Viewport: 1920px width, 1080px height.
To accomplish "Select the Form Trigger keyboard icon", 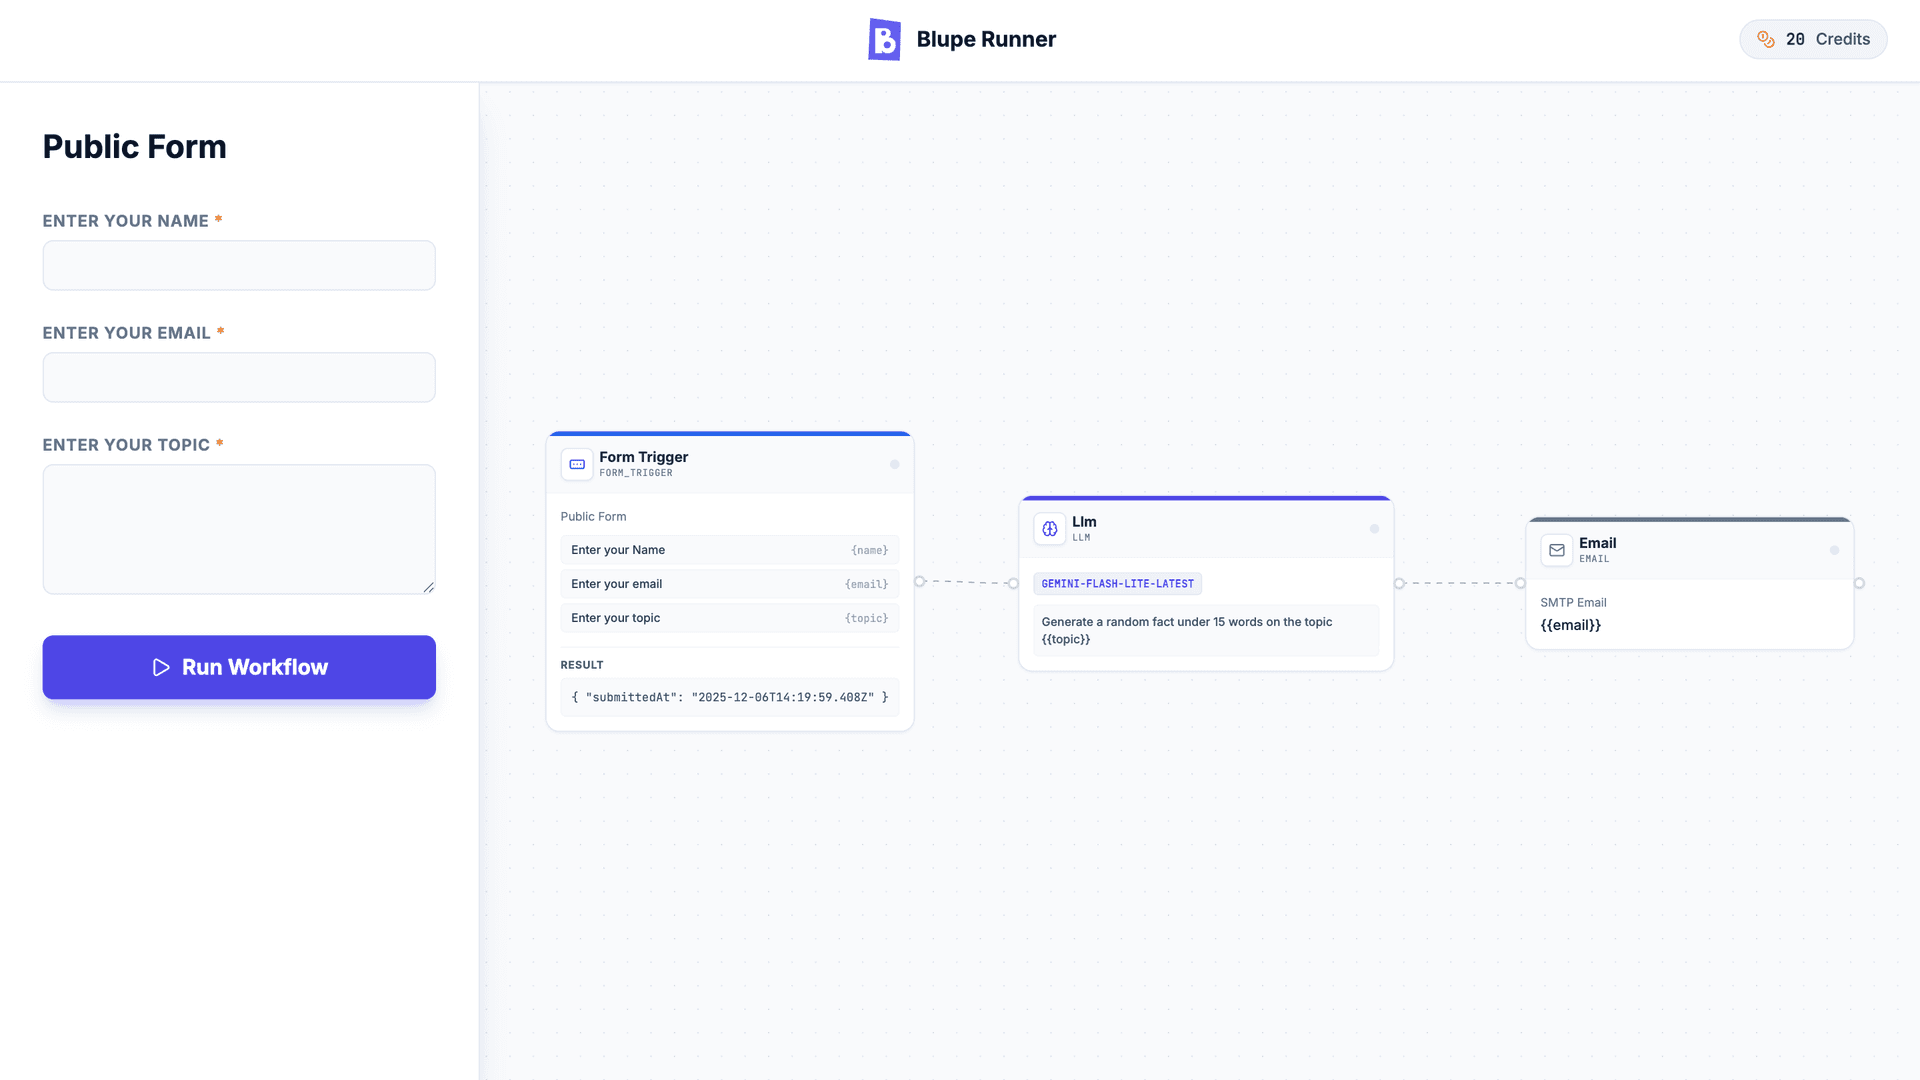I will click(x=577, y=464).
